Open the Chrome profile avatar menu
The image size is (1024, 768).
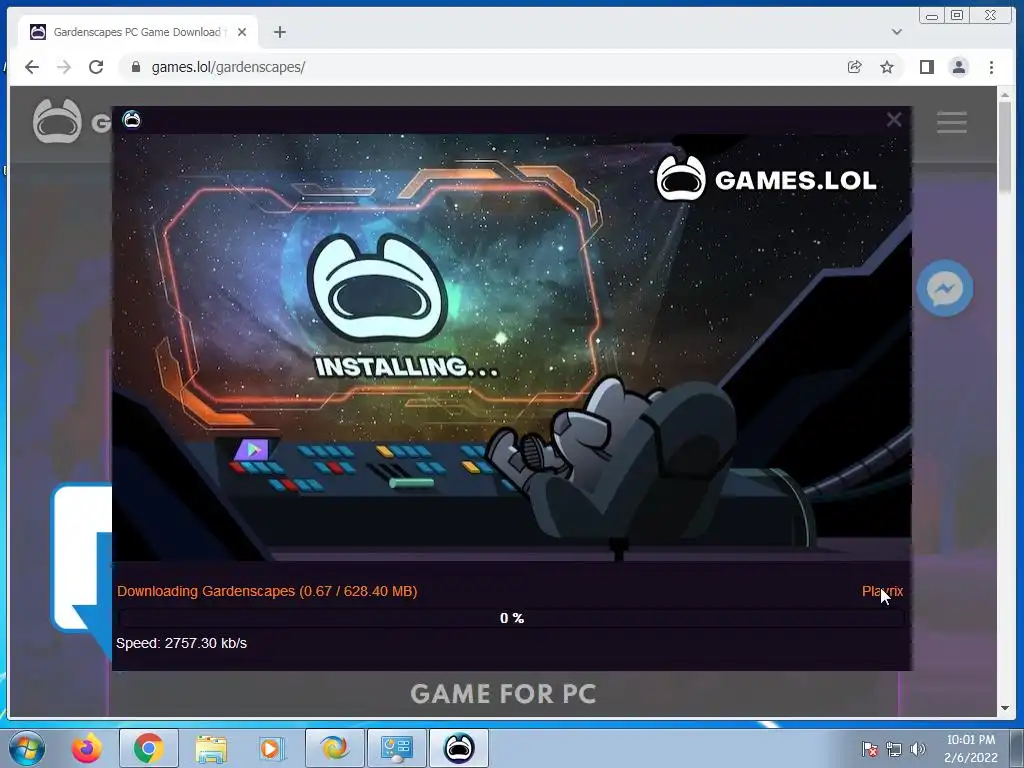pos(959,67)
